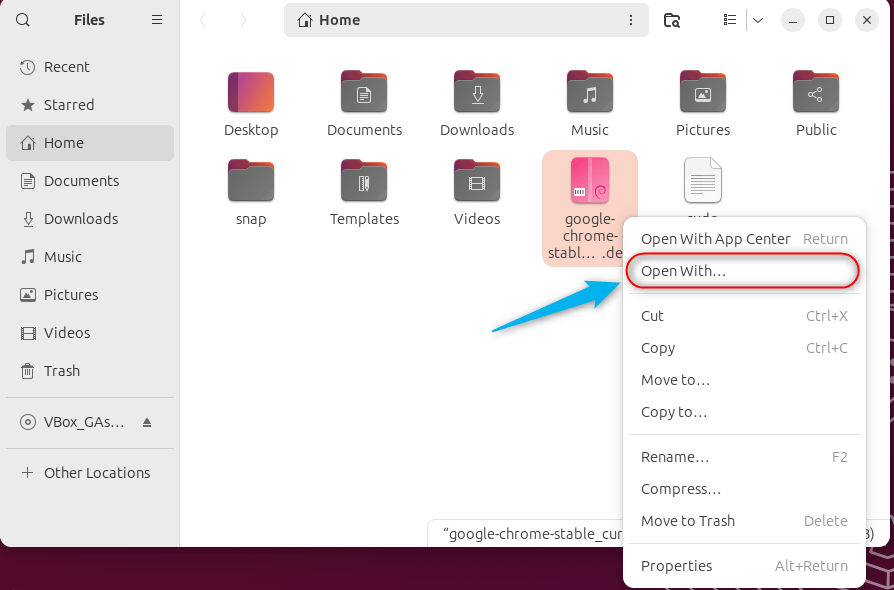The height and width of the screenshot is (590, 894).
Task: Select the Templates folder icon
Action: tap(364, 181)
